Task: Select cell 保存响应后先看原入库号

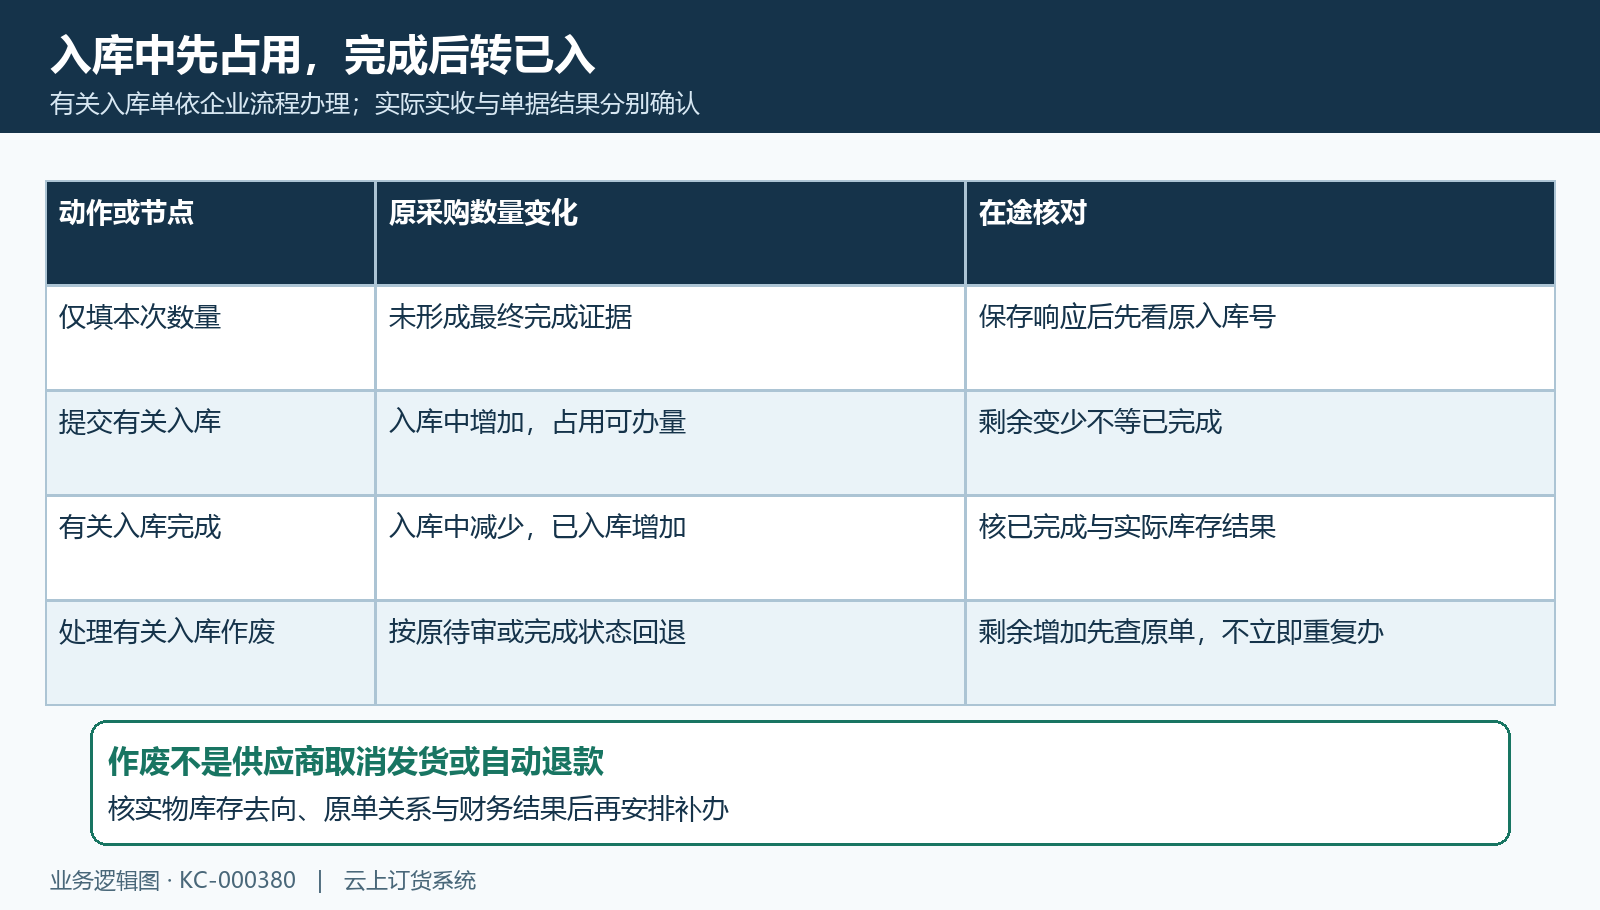Action: pos(1260,338)
